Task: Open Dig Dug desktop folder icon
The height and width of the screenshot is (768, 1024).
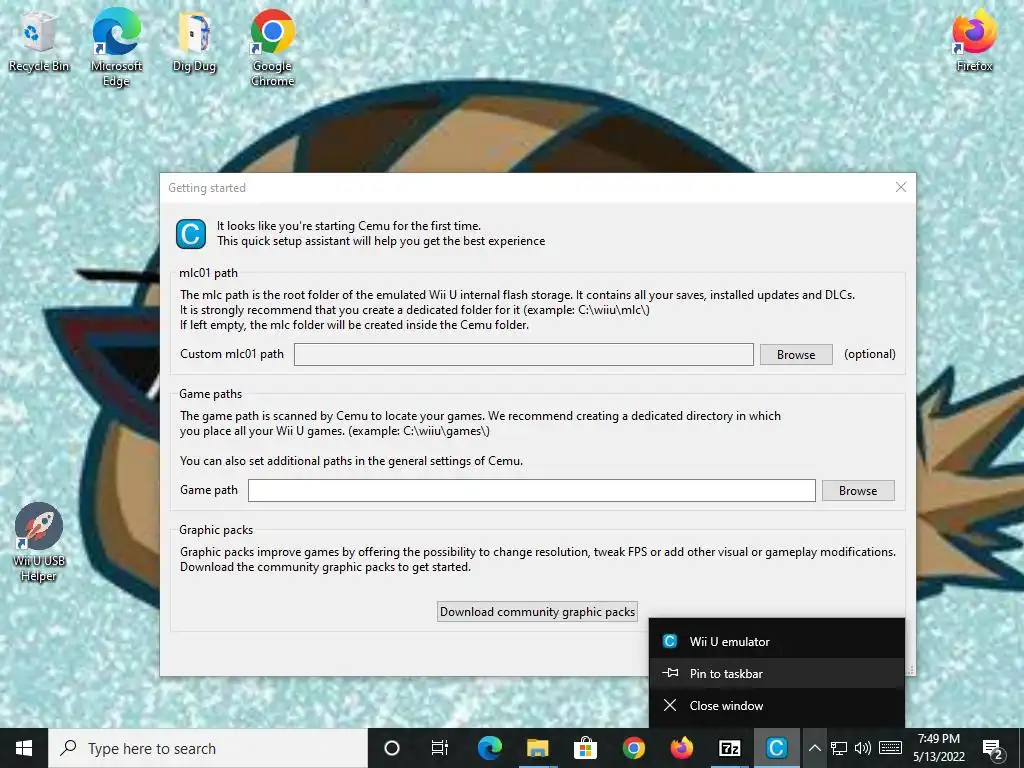Action: click(194, 42)
